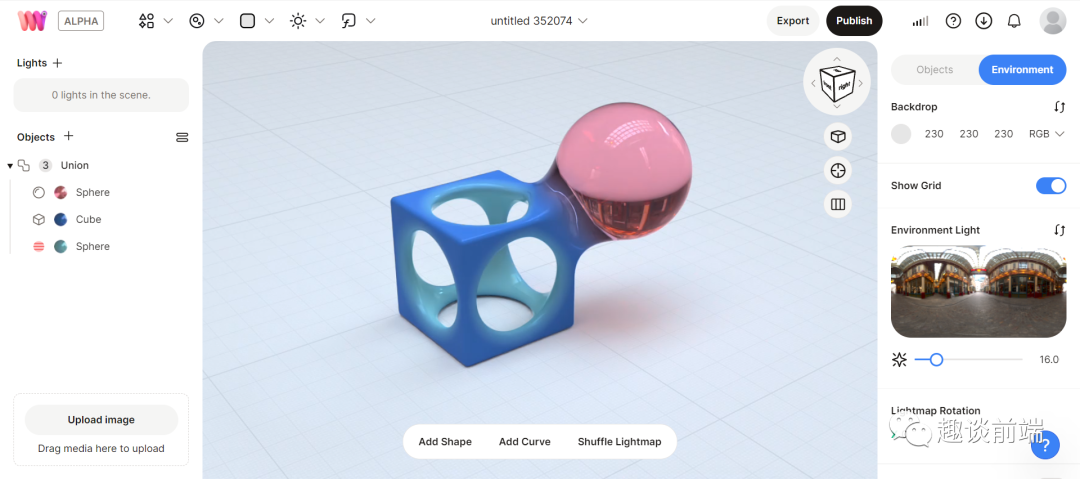Image resolution: width=1080 pixels, height=479 pixels.
Task: Rotate view left with gizmo arrow
Action: coord(813,83)
